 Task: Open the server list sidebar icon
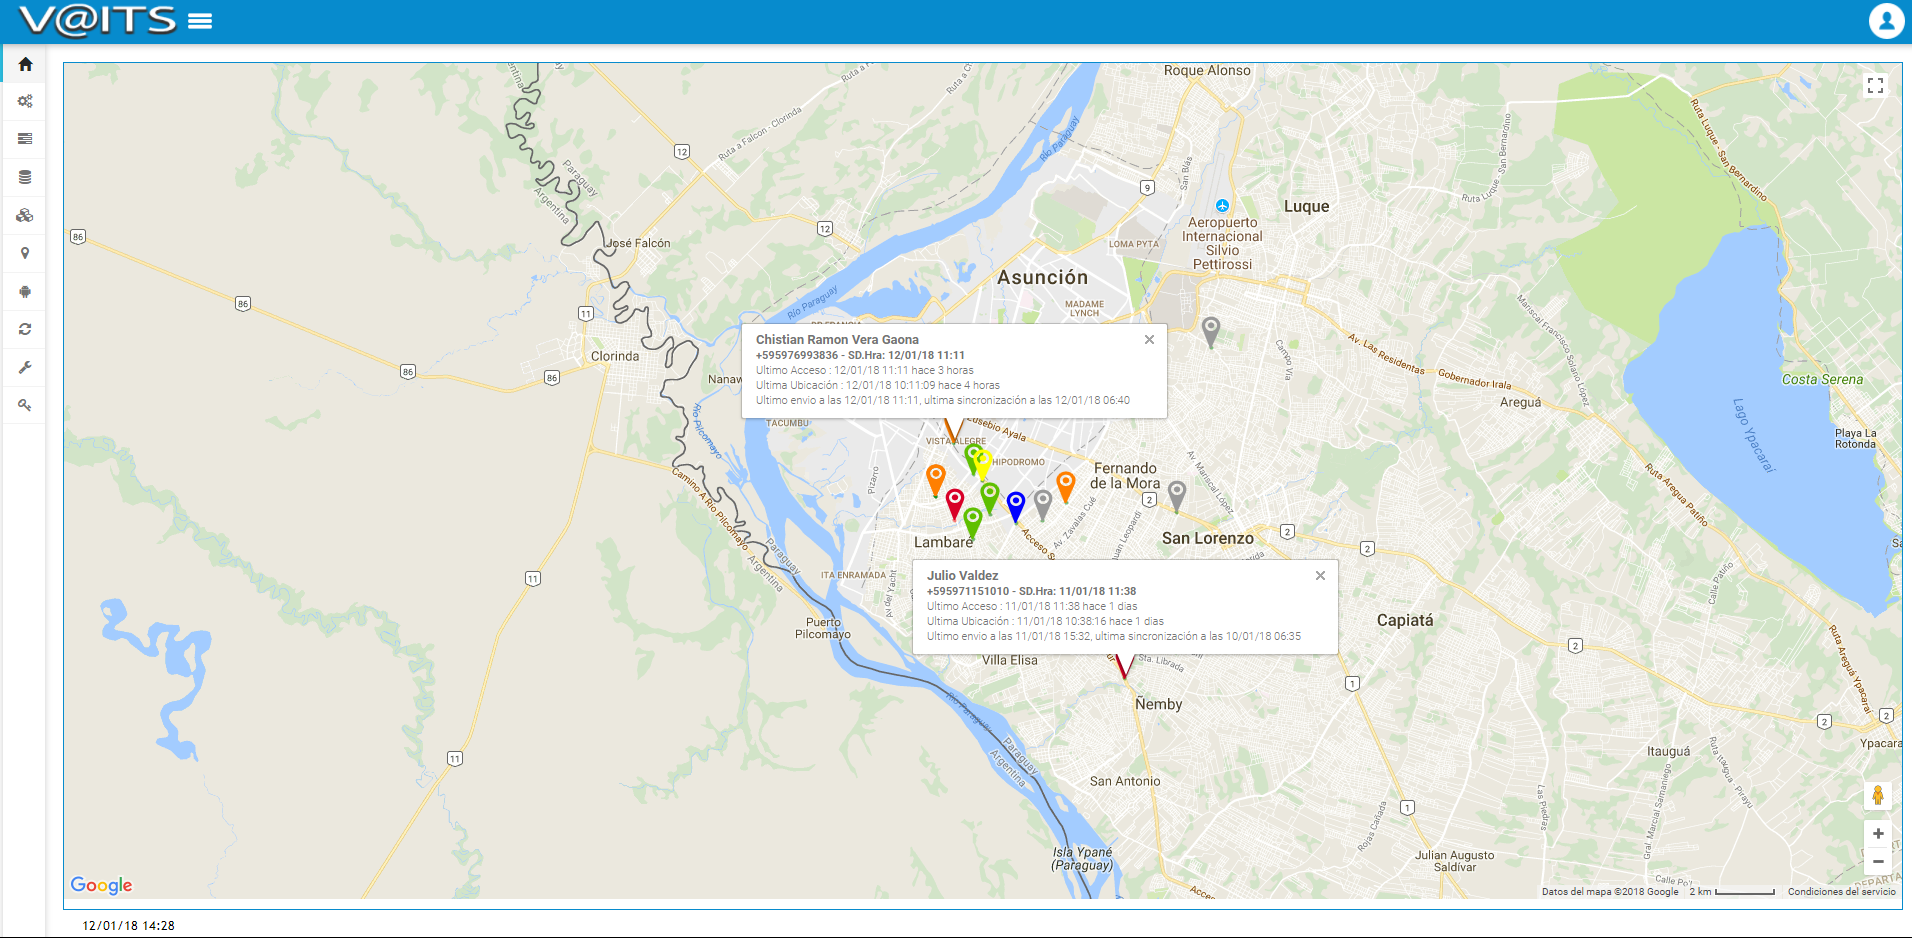pyautogui.click(x=25, y=139)
